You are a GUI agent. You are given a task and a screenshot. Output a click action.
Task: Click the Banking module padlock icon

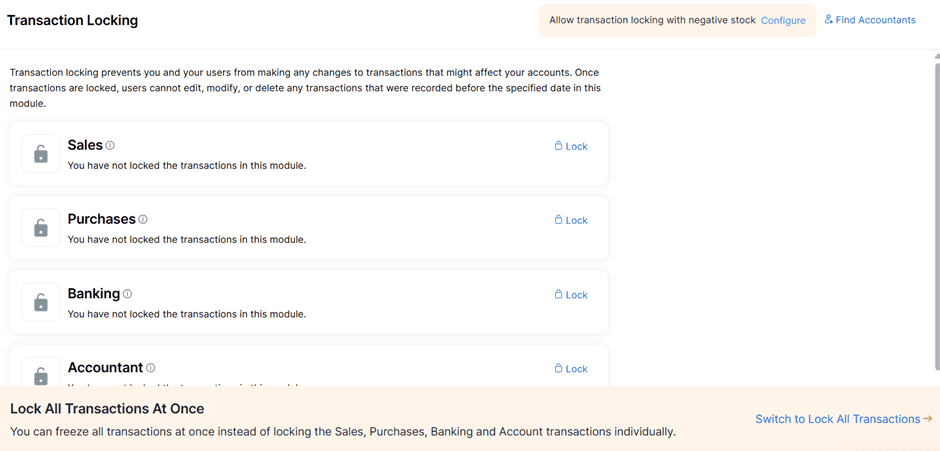coord(41,302)
